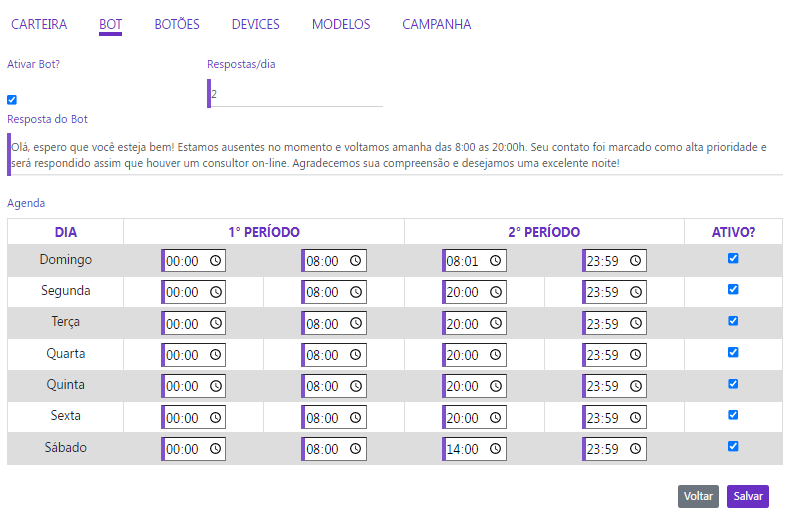Click the Voltar button
Image resolution: width=790 pixels, height=518 pixels.
coord(698,496)
